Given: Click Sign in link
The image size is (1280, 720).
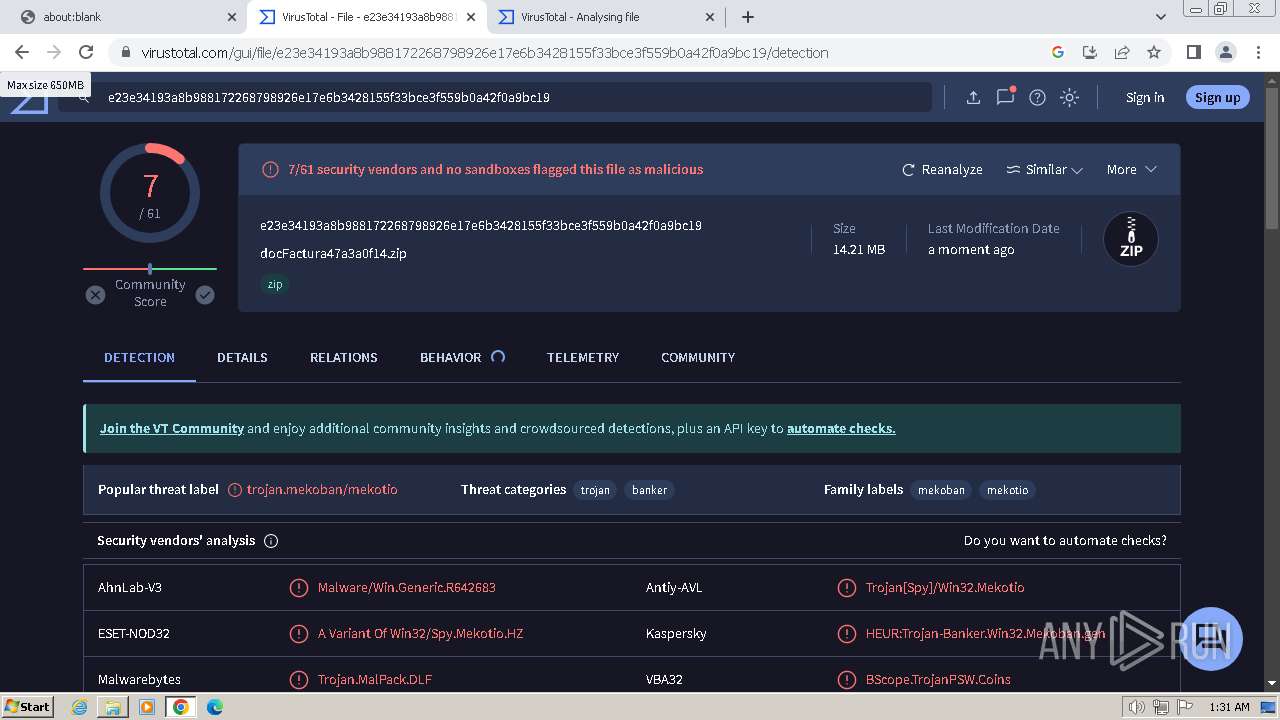Looking at the screenshot, I should [1145, 97].
